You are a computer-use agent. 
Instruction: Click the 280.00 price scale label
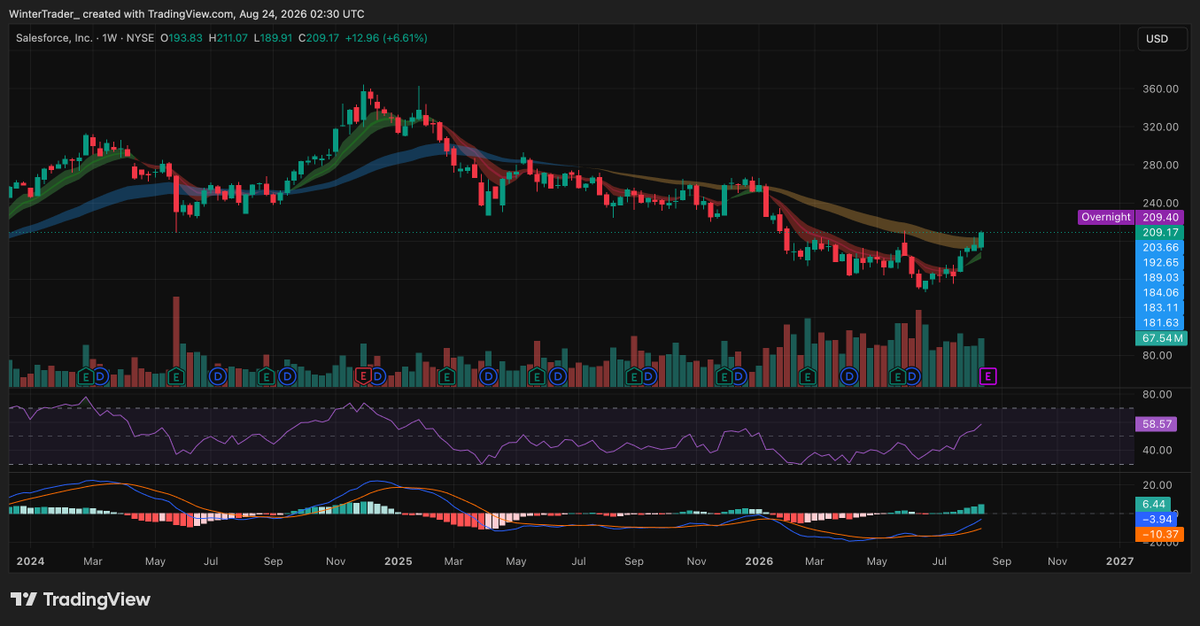point(1160,165)
